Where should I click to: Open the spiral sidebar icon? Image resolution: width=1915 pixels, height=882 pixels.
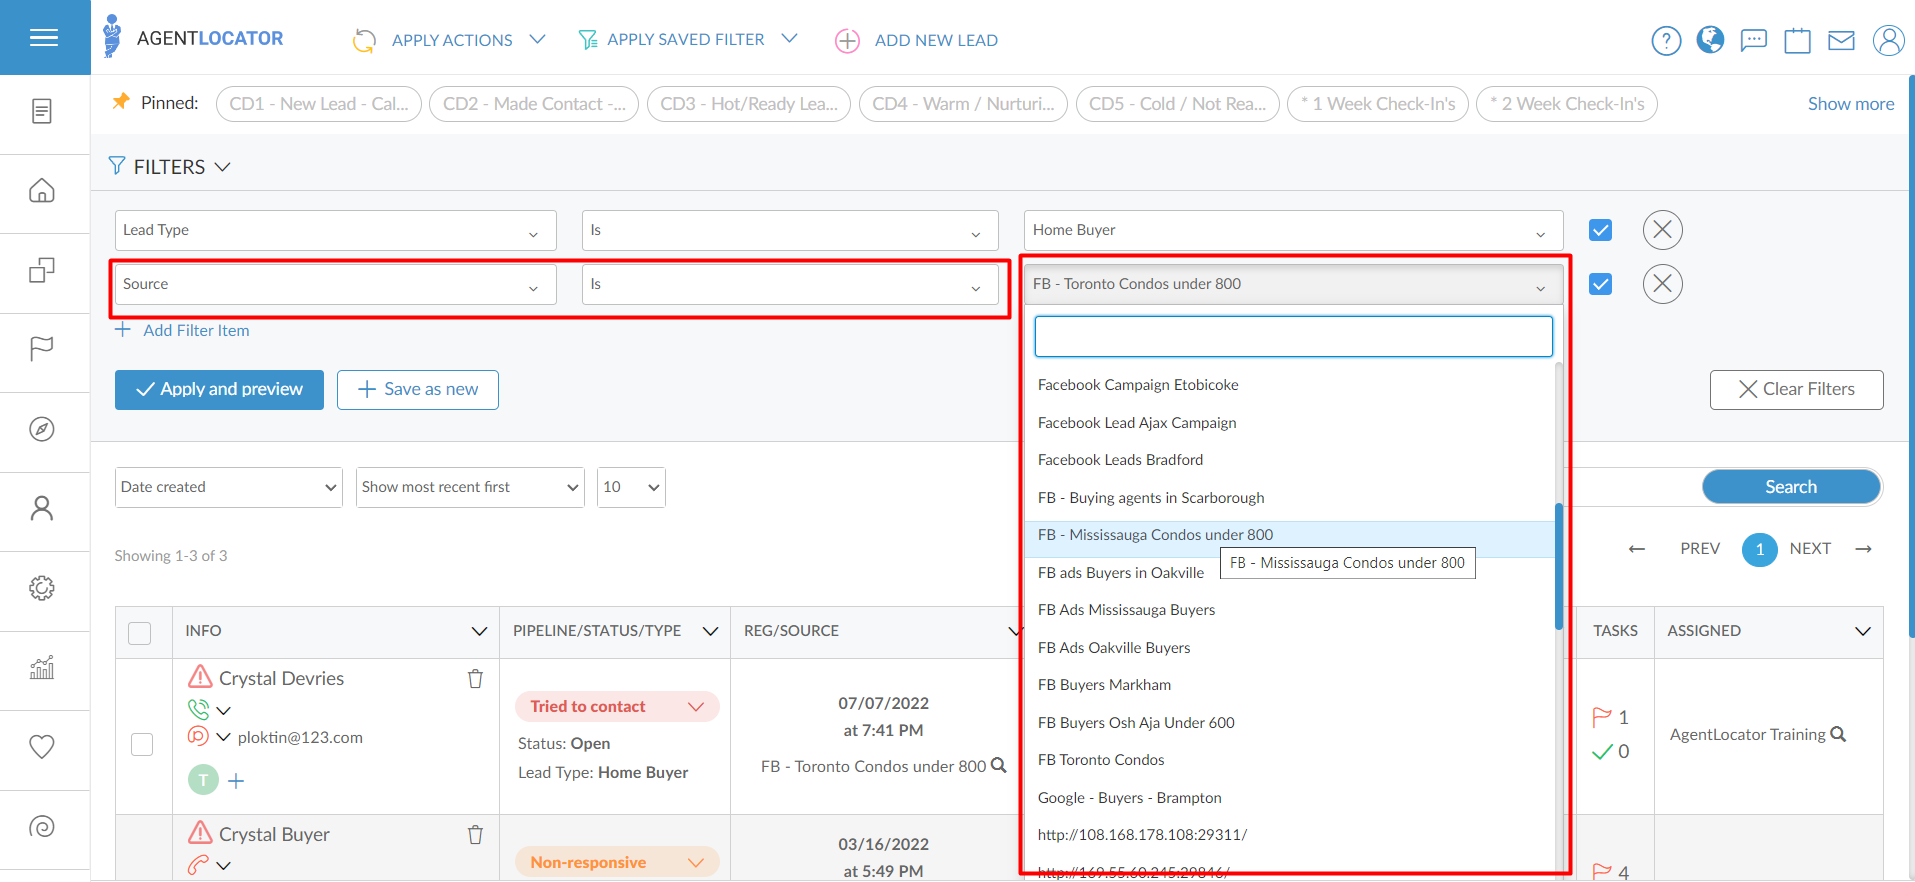[x=42, y=826]
